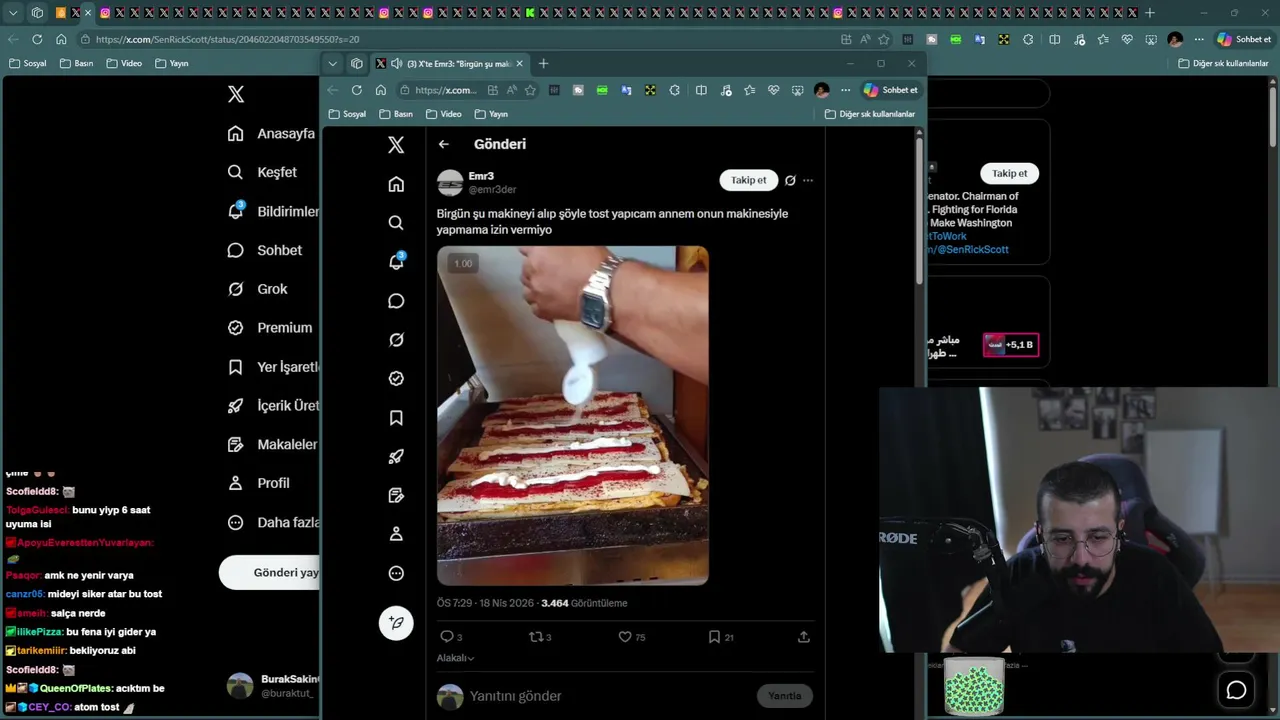The width and height of the screenshot is (1280, 720).
Task: Click Takip et in the background window panel
Action: pyautogui.click(x=1009, y=173)
